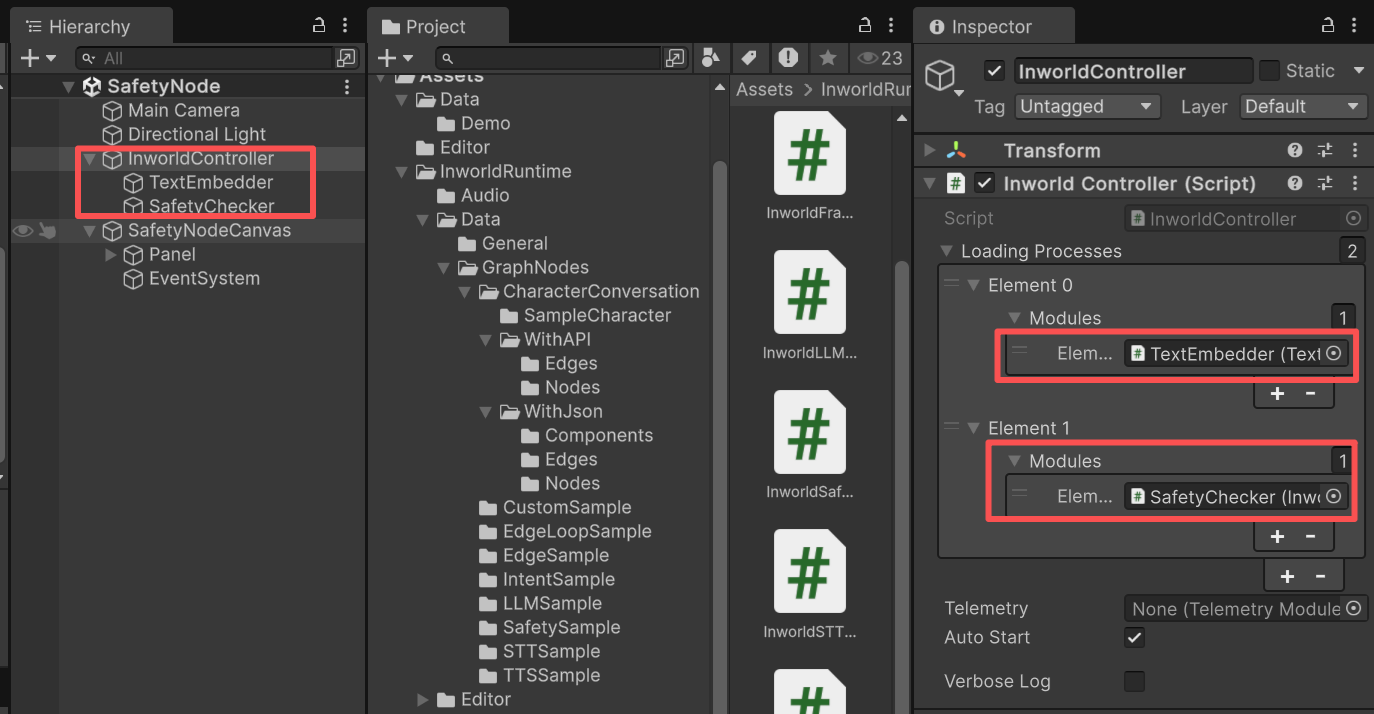Image resolution: width=1374 pixels, height=714 pixels.
Task: Enable the Verbose Log checkbox
Action: point(1134,681)
